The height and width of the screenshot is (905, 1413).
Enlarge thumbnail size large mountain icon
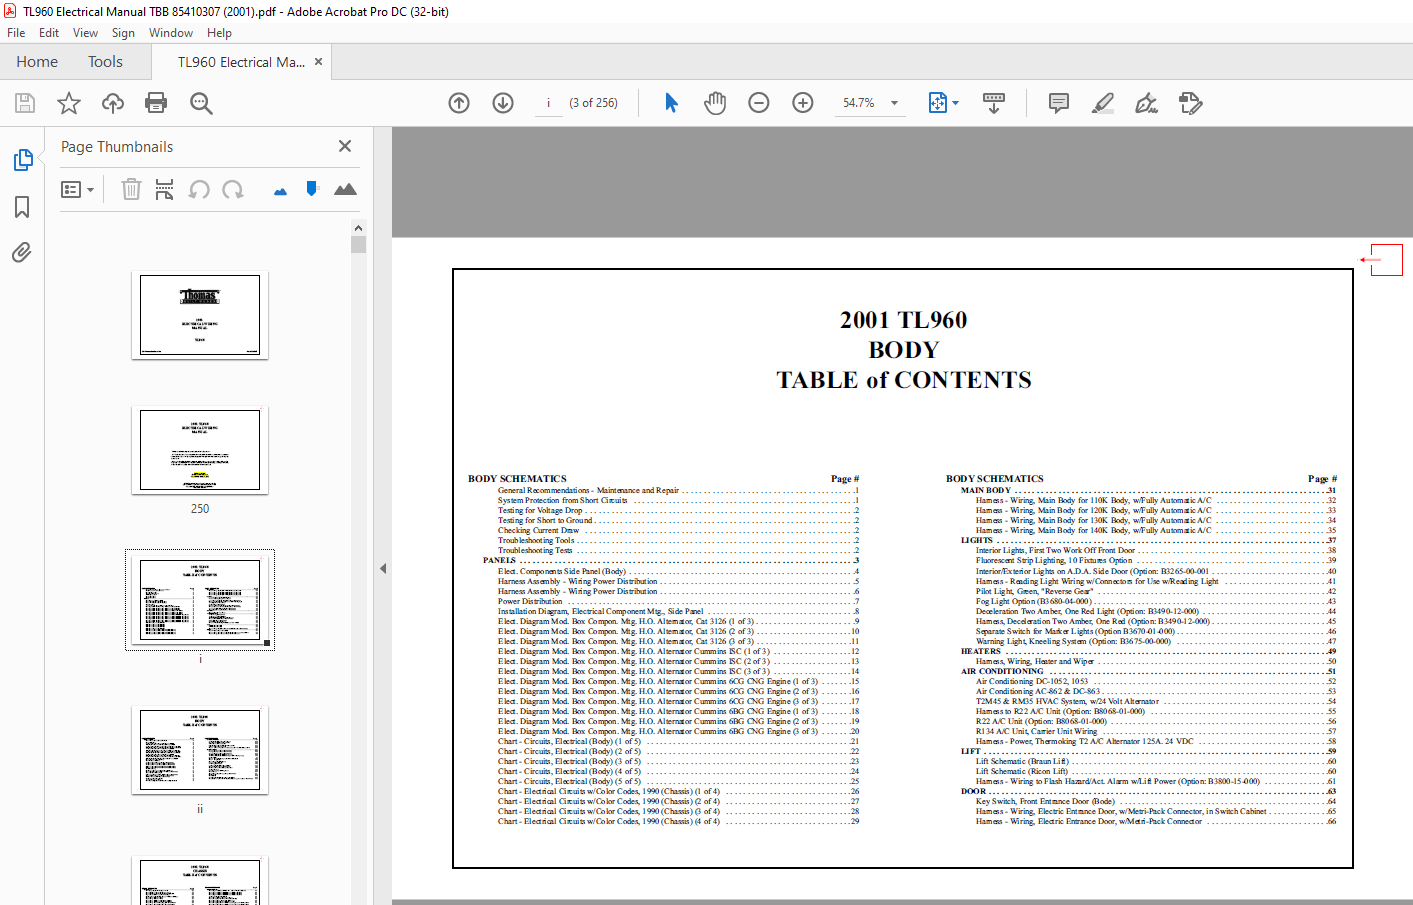click(345, 189)
